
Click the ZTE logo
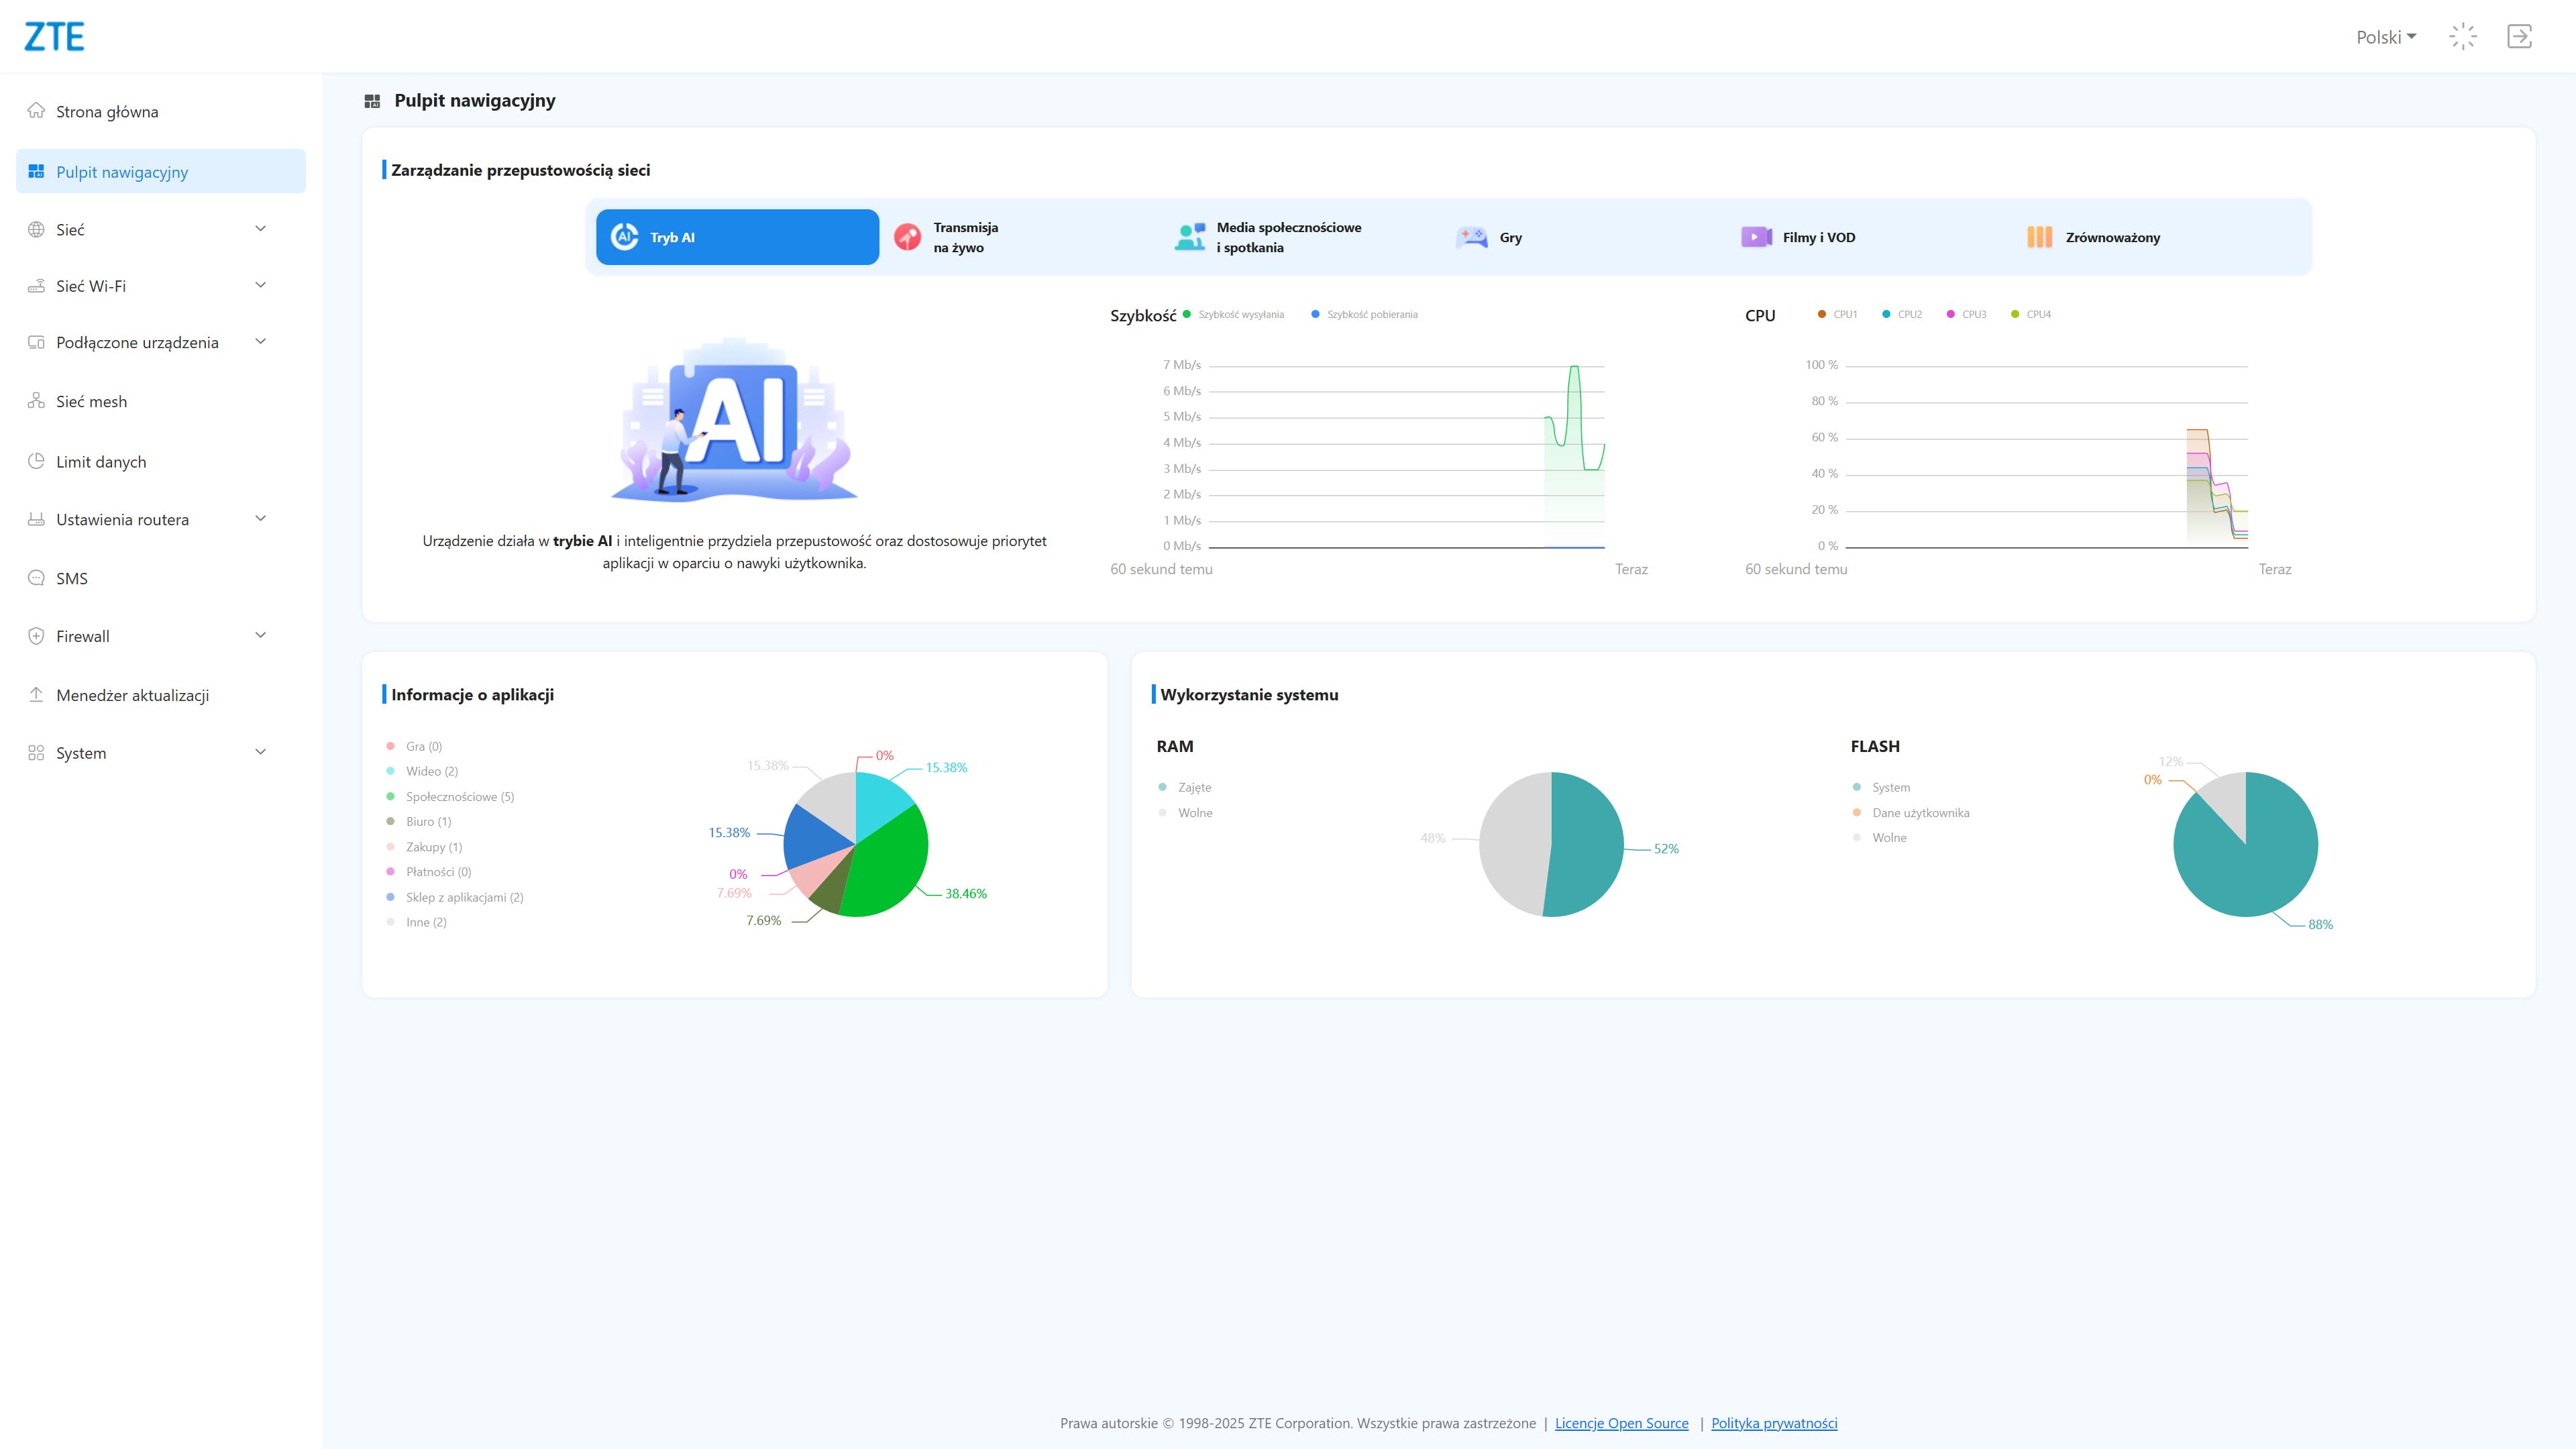tap(54, 37)
